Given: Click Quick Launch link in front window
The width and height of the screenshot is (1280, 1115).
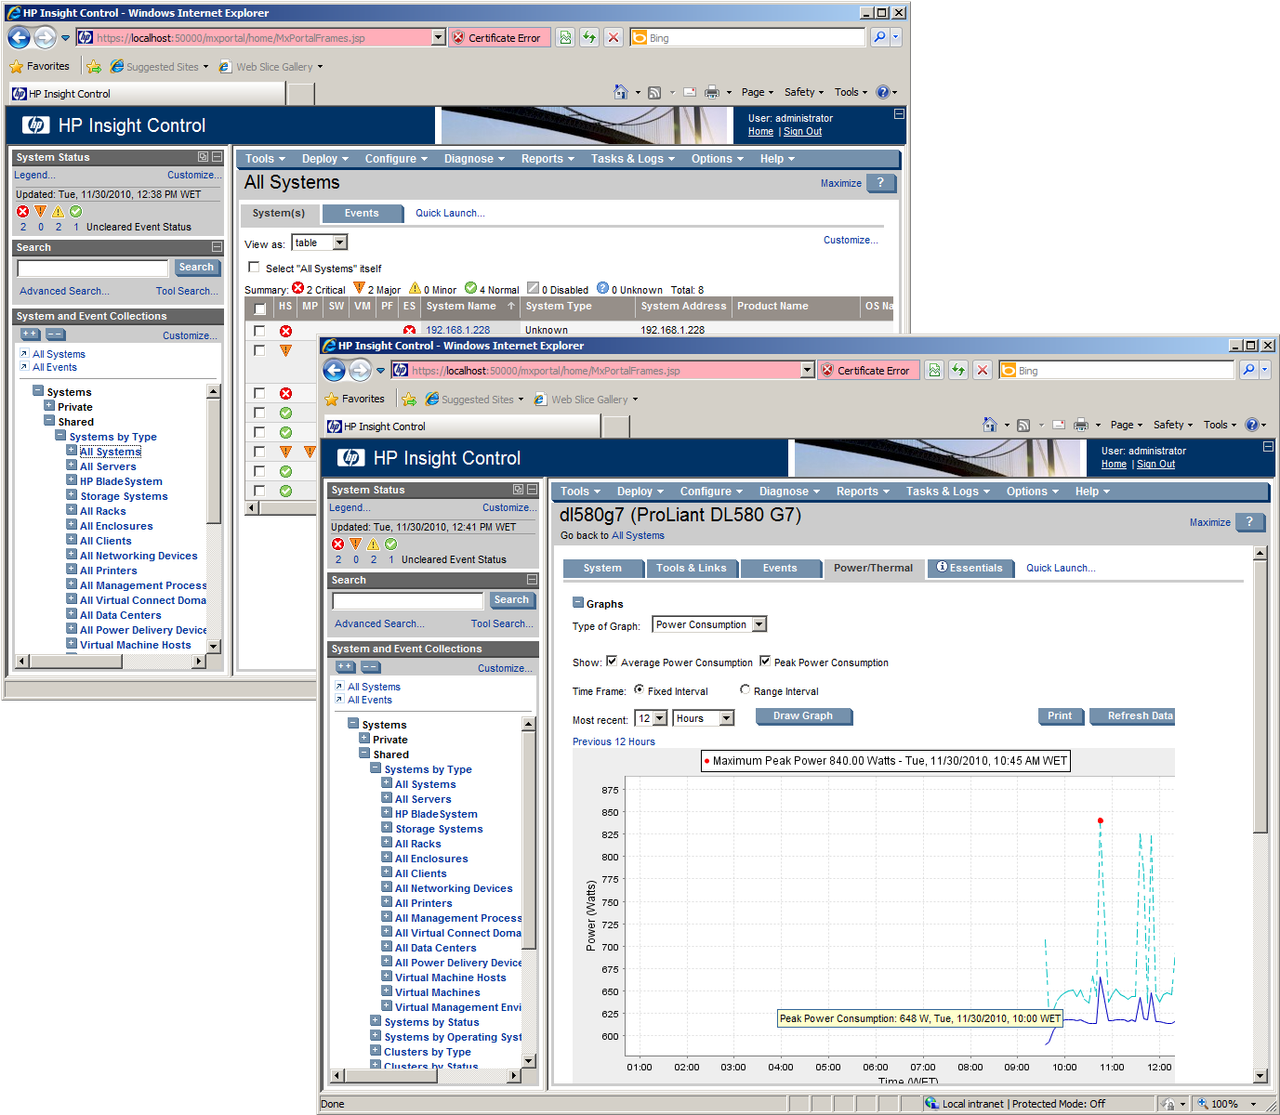Looking at the screenshot, I should 1060,568.
